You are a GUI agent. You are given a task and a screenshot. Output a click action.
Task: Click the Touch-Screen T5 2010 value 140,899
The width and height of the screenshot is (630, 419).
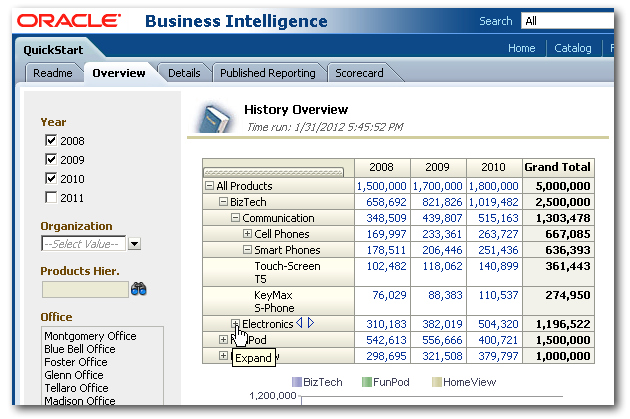tap(498, 266)
